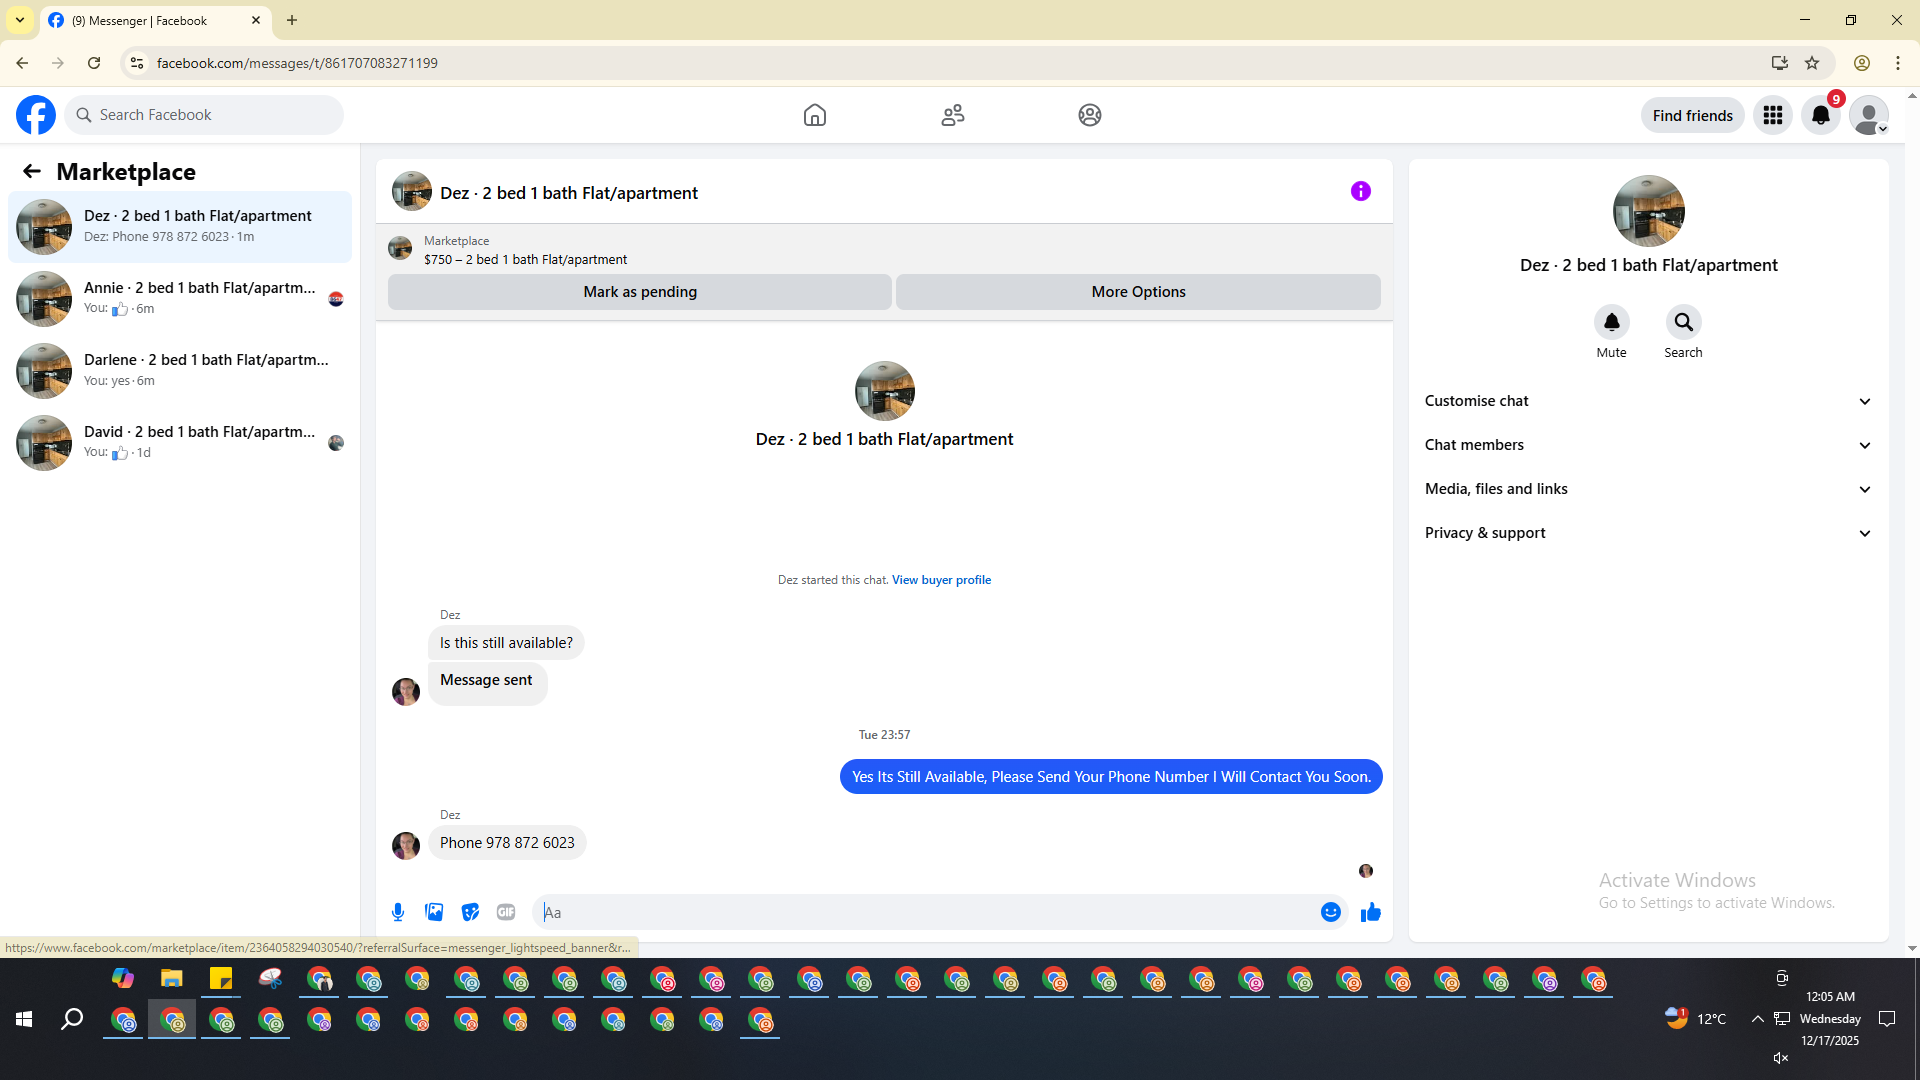Open the emoji picker in message box

(1331, 912)
